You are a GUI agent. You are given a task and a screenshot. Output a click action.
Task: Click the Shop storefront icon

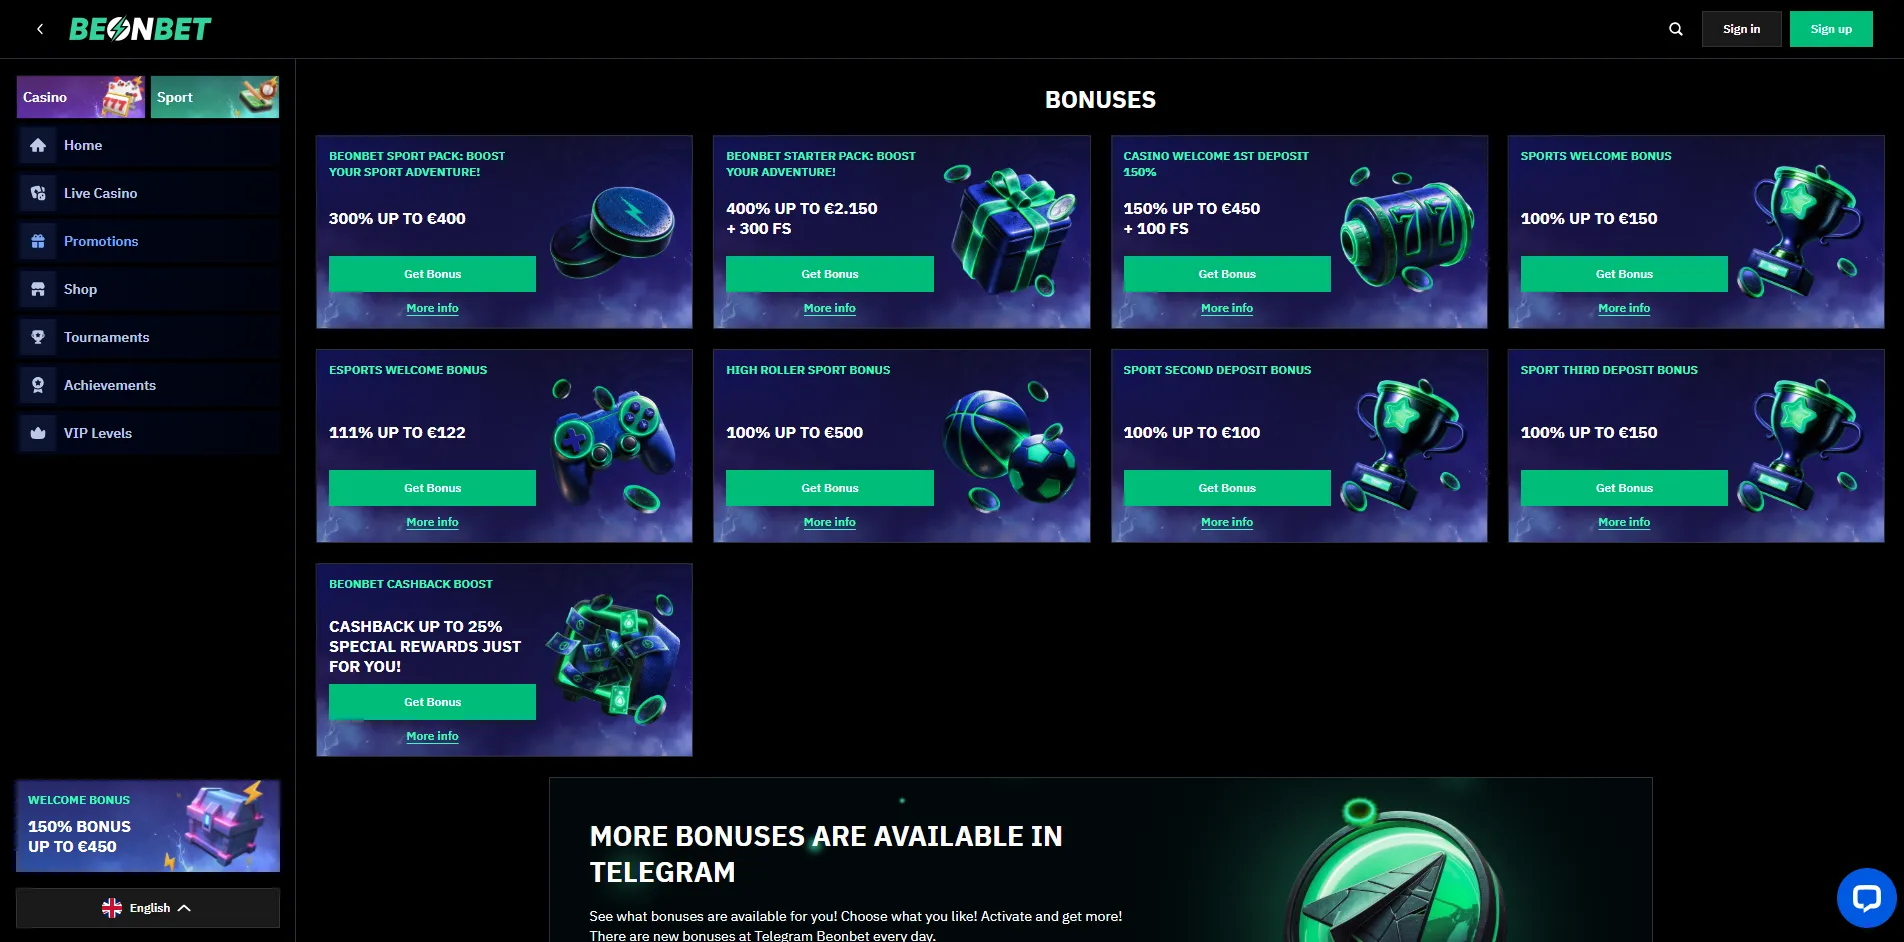(38, 289)
